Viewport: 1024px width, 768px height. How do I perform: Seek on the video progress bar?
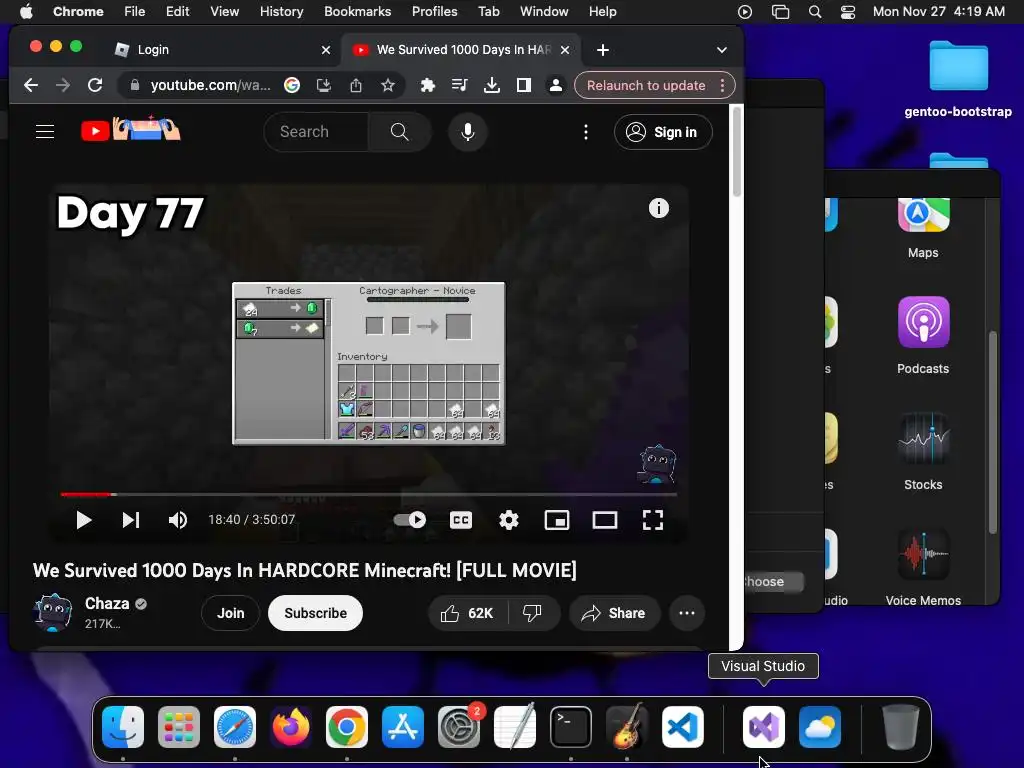click(368, 494)
